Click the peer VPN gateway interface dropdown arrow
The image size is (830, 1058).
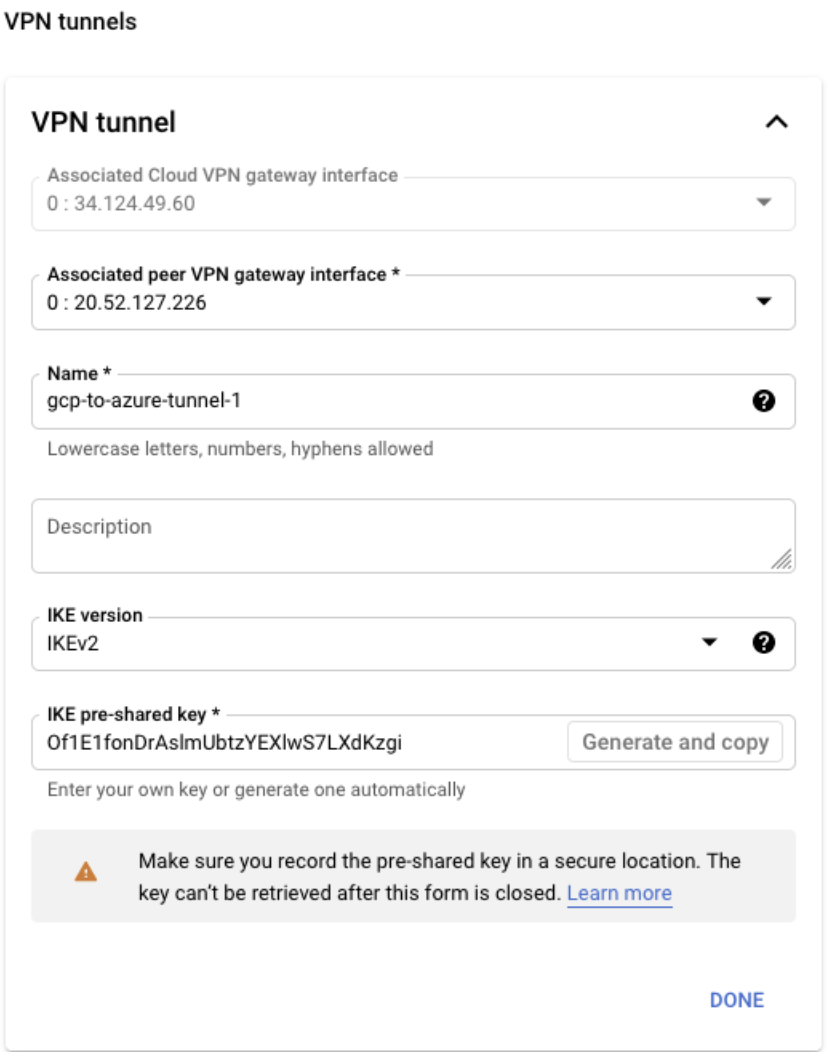coord(763,301)
